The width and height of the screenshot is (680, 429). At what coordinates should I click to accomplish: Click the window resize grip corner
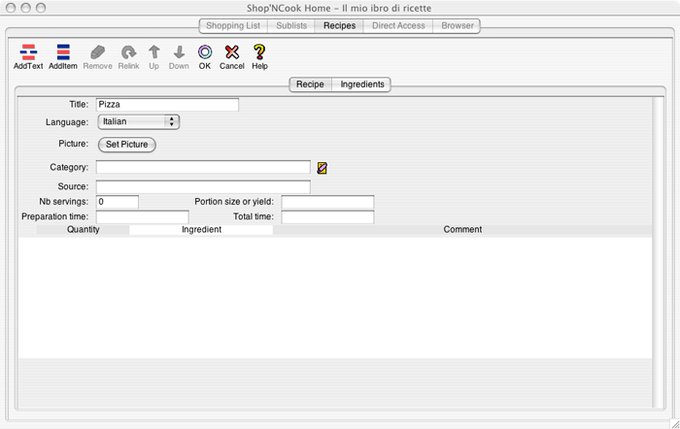pos(675,424)
